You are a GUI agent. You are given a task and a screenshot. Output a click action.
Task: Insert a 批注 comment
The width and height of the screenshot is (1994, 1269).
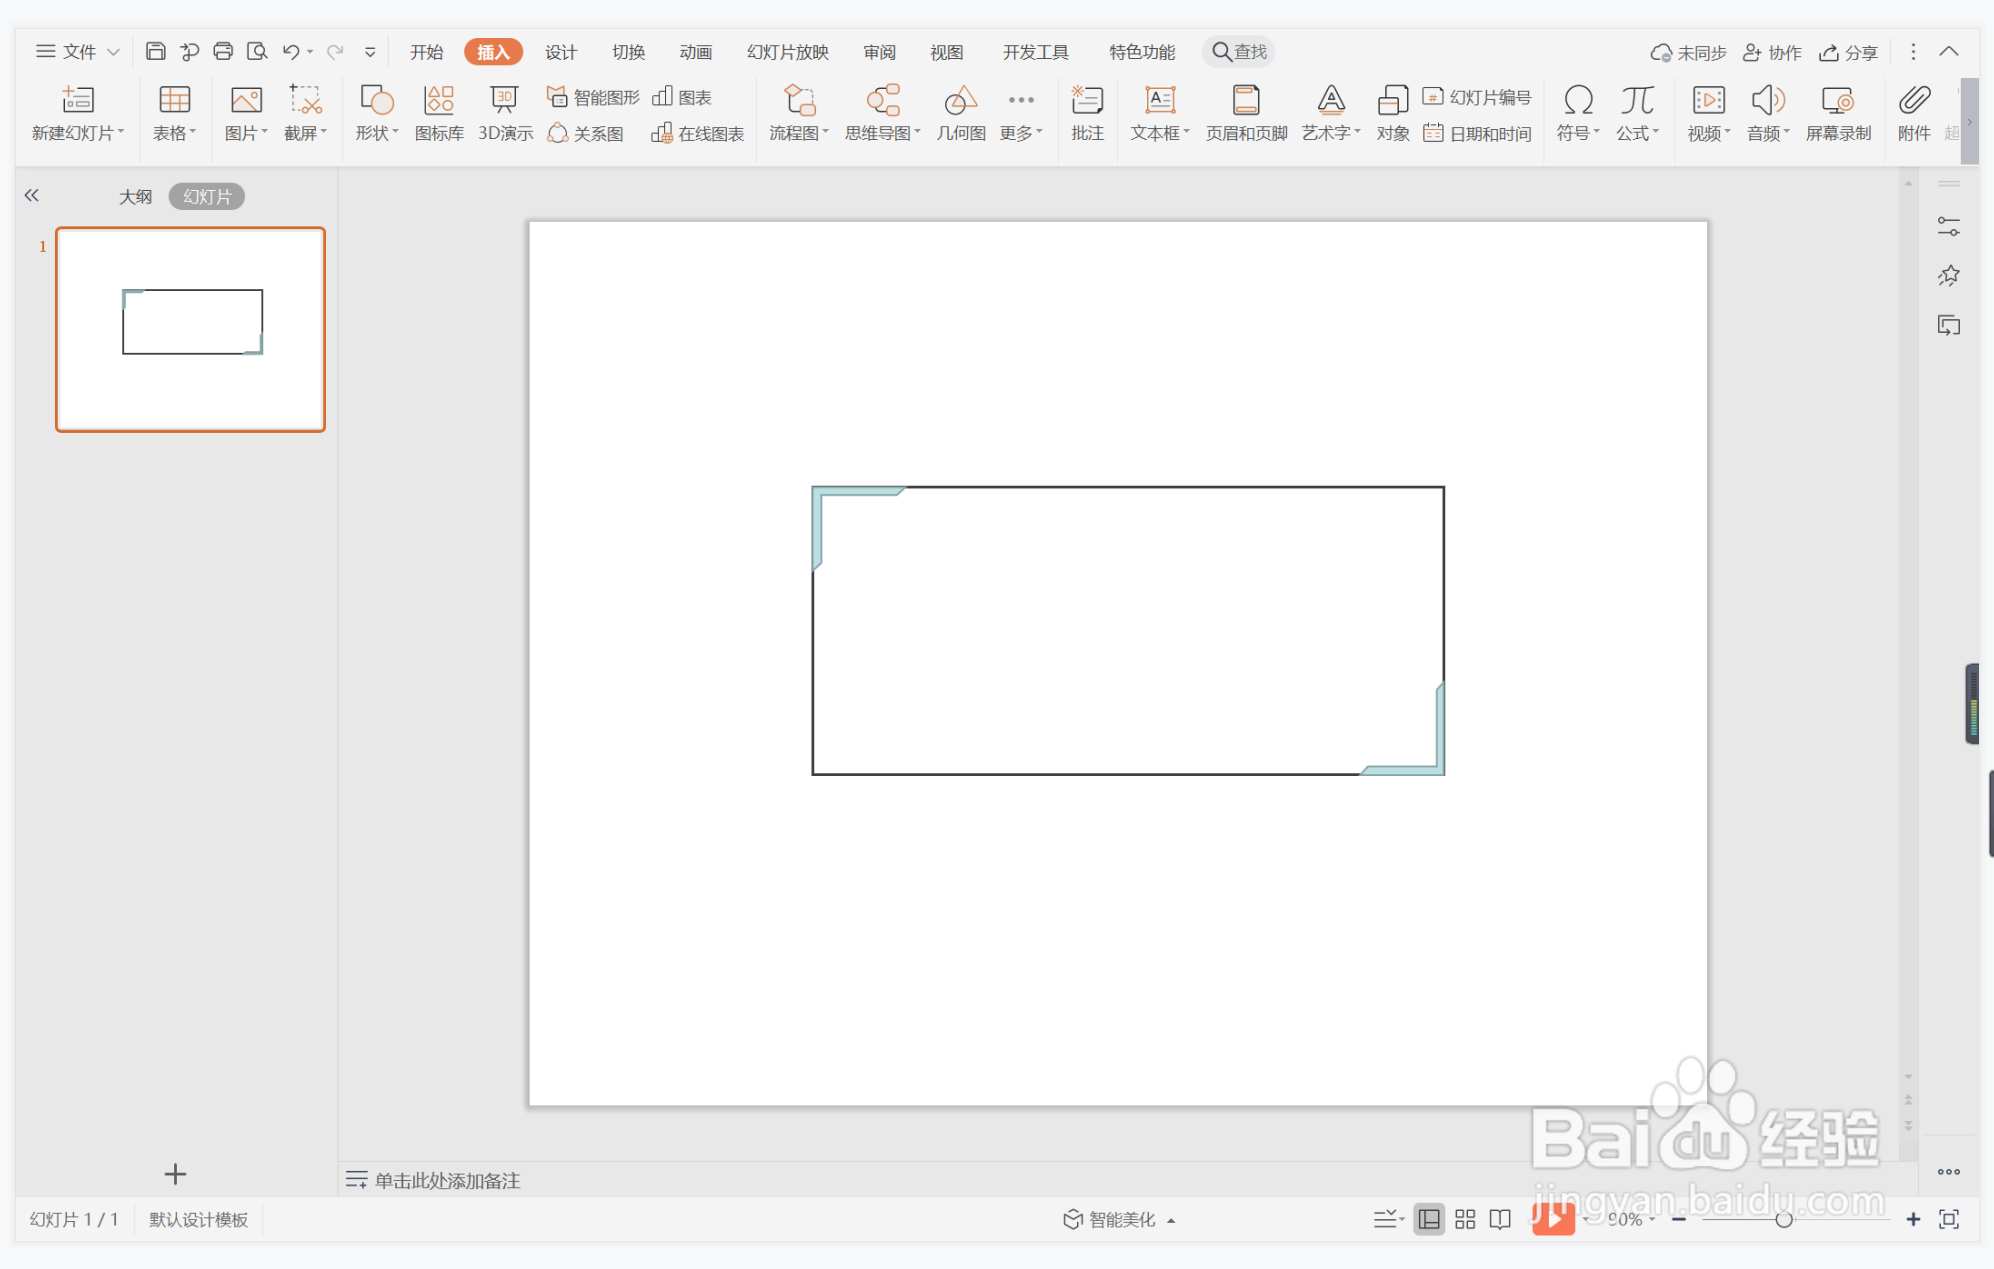click(x=1087, y=111)
